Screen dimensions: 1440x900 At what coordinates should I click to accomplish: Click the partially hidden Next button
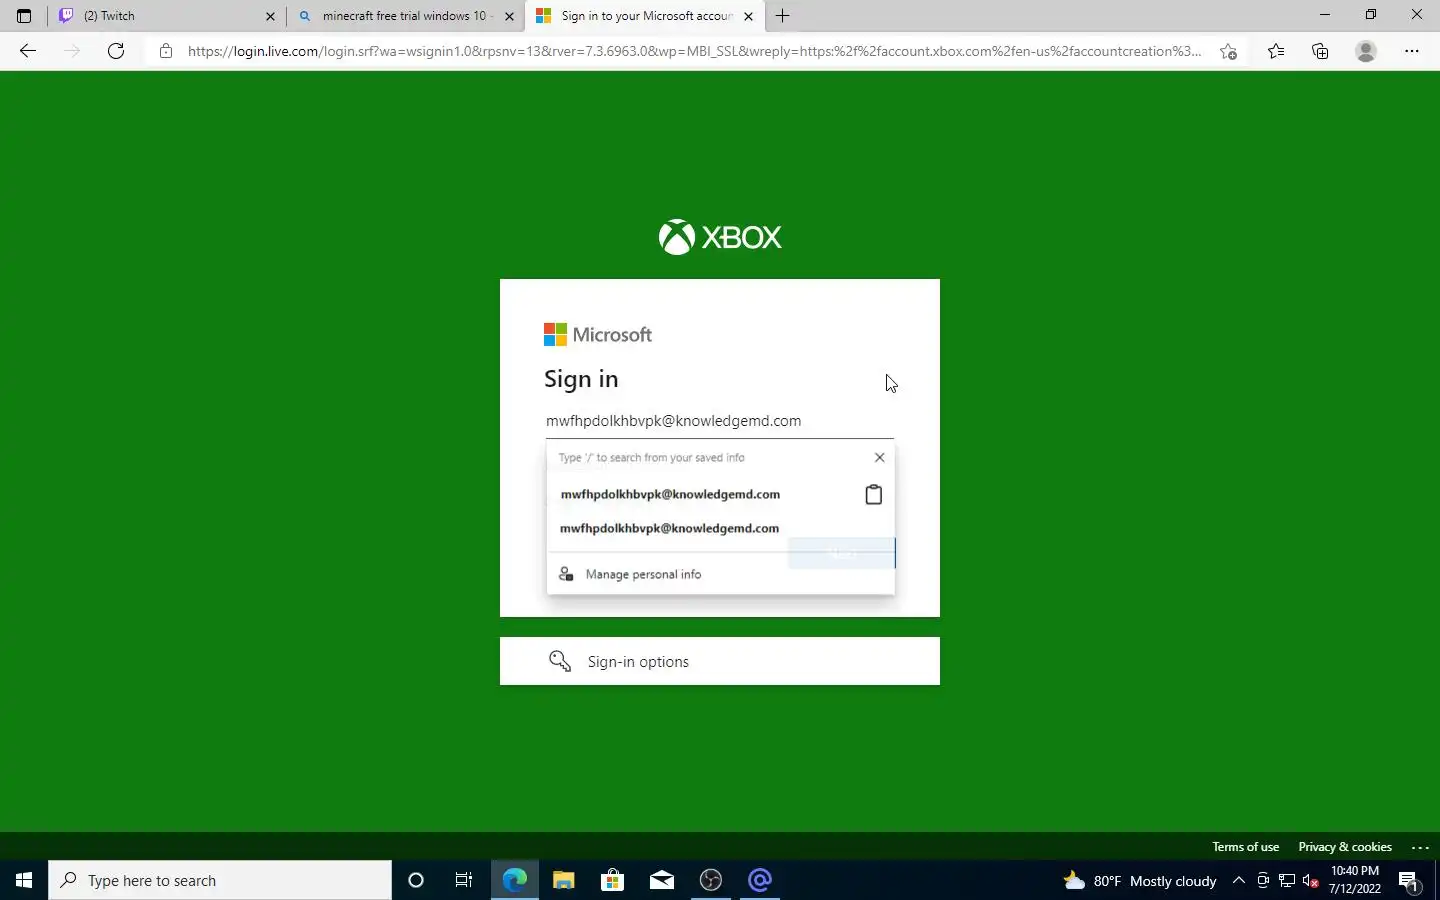842,553
